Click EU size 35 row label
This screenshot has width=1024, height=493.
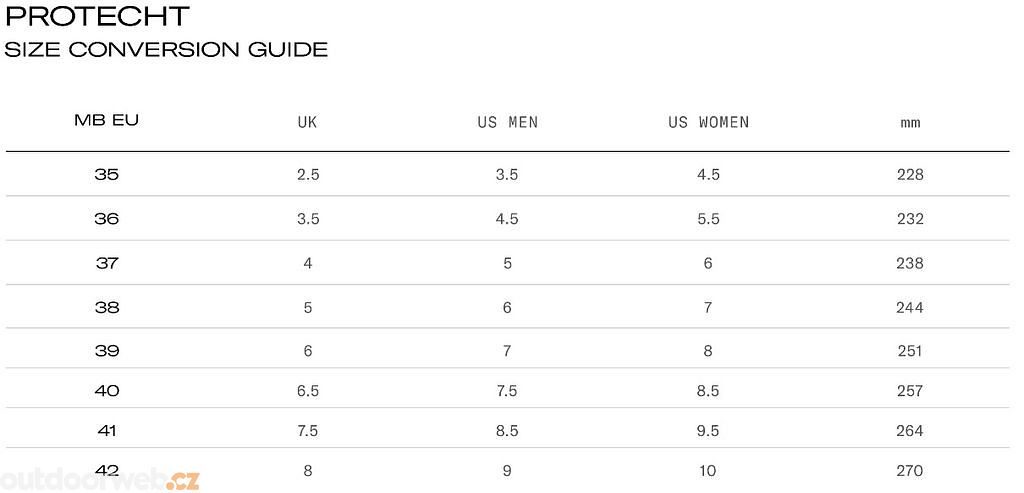click(106, 174)
